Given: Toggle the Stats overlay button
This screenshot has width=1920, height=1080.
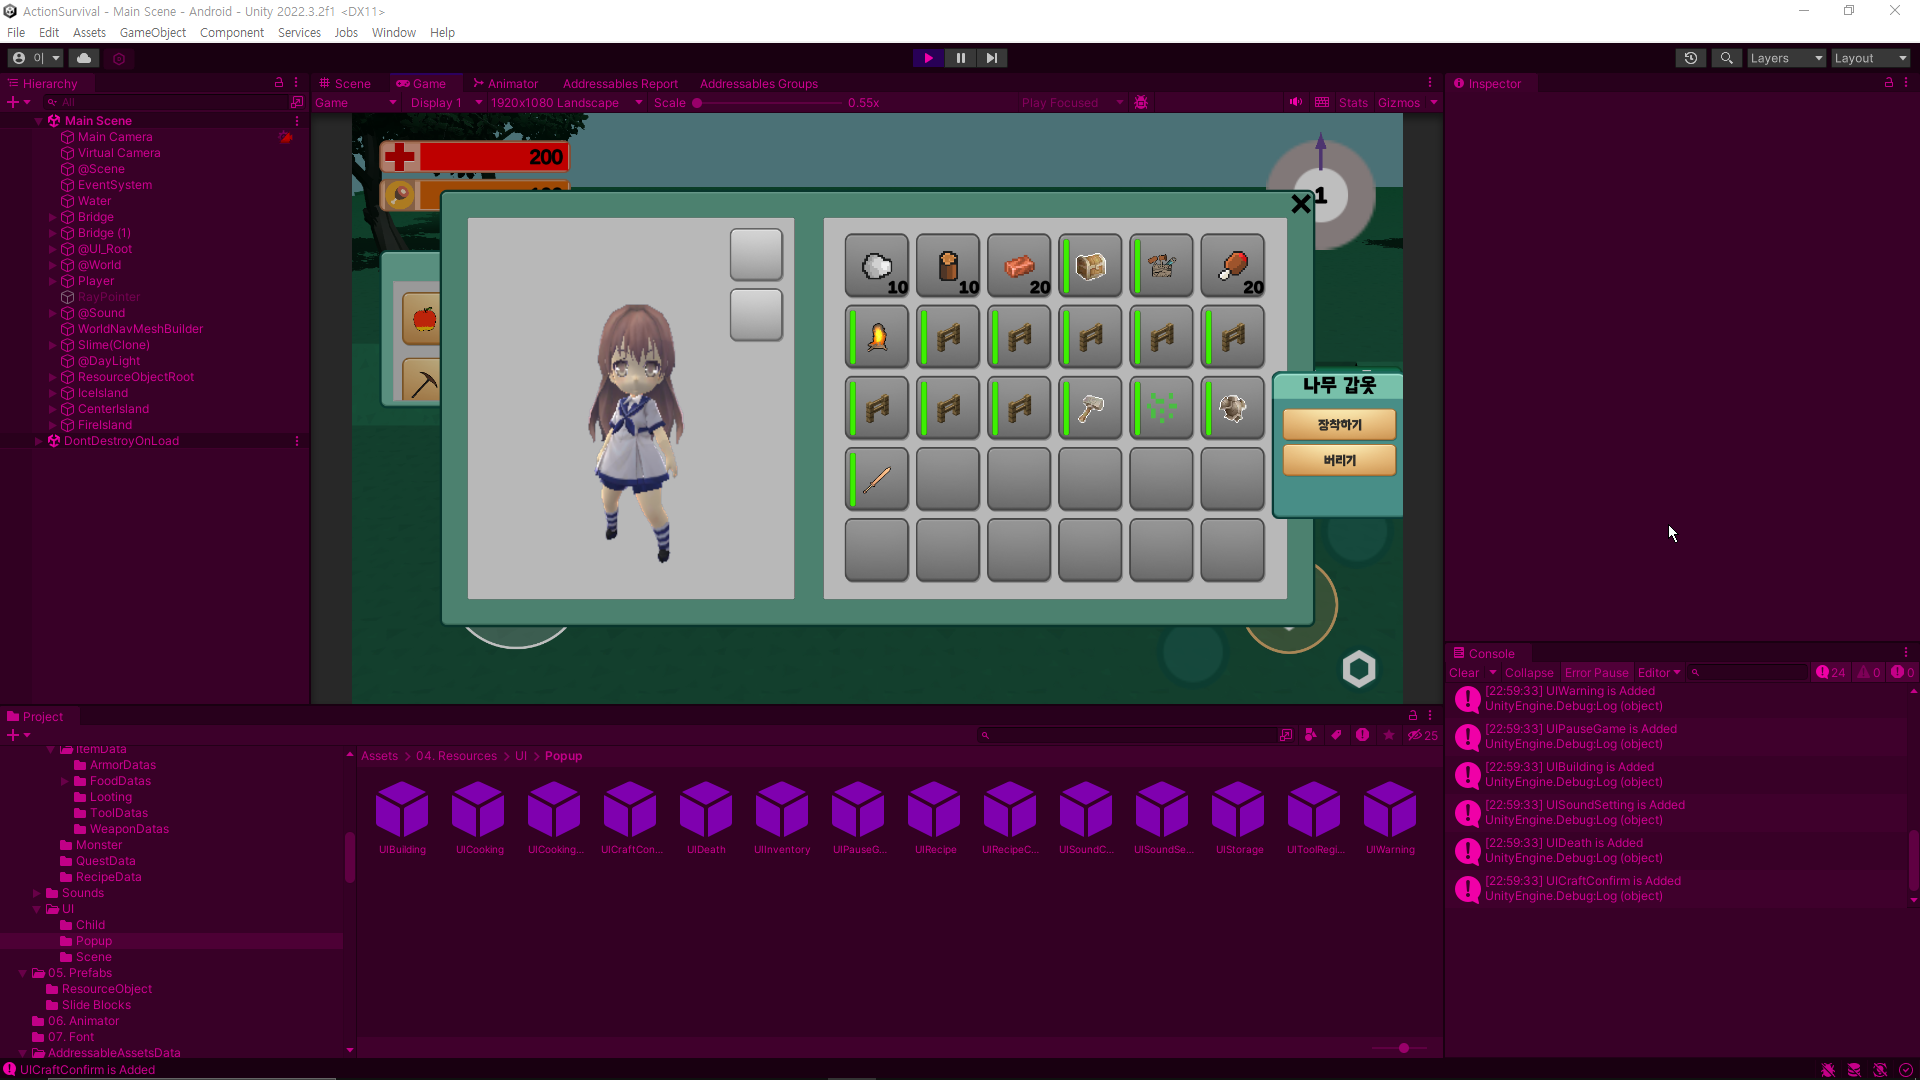Looking at the screenshot, I should (x=1353, y=103).
